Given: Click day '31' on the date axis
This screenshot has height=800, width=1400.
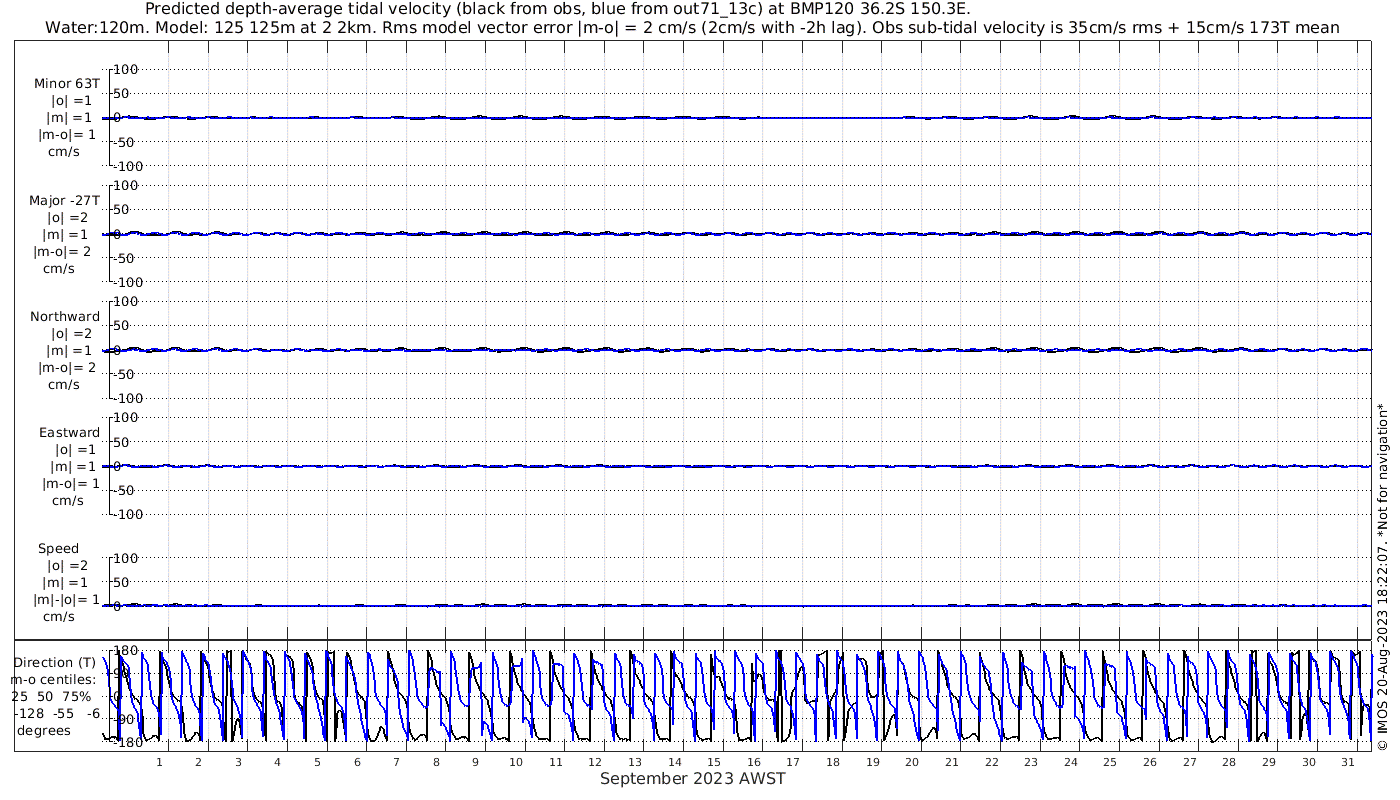Looking at the screenshot, I should point(1348,762).
